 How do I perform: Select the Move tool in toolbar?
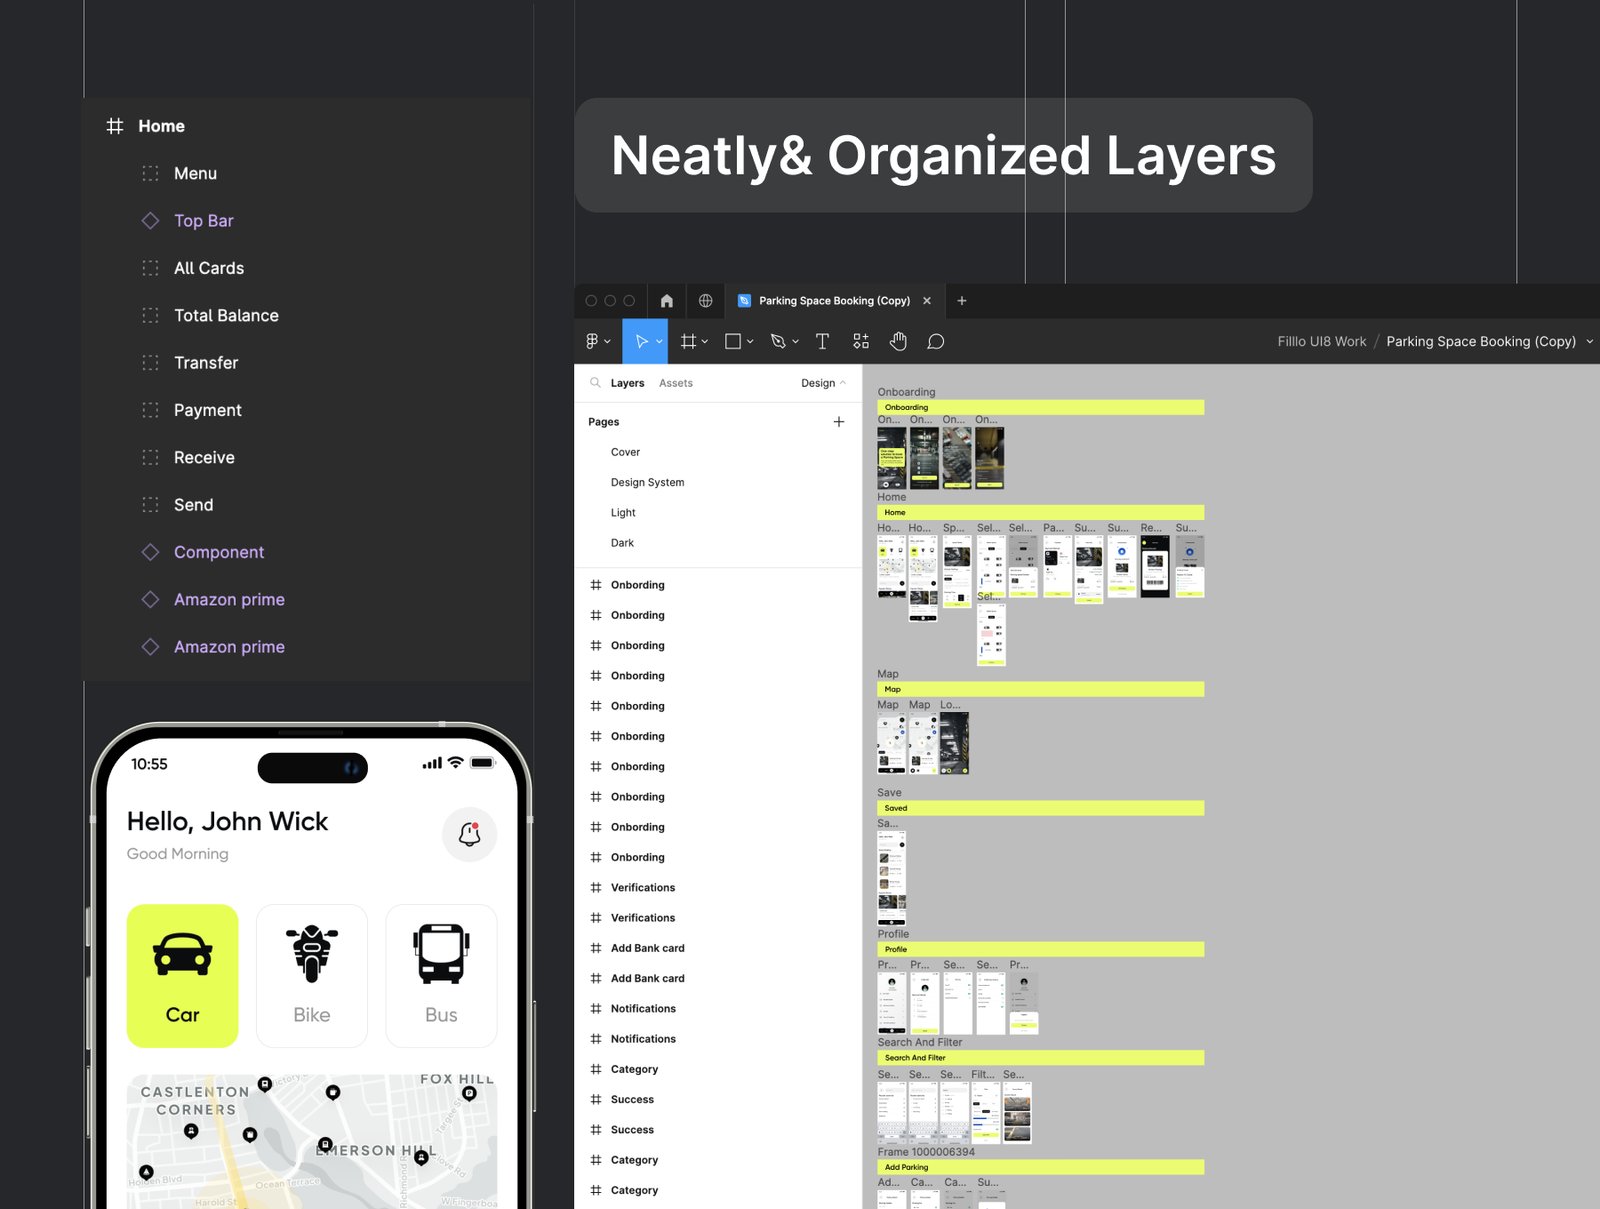[641, 342]
